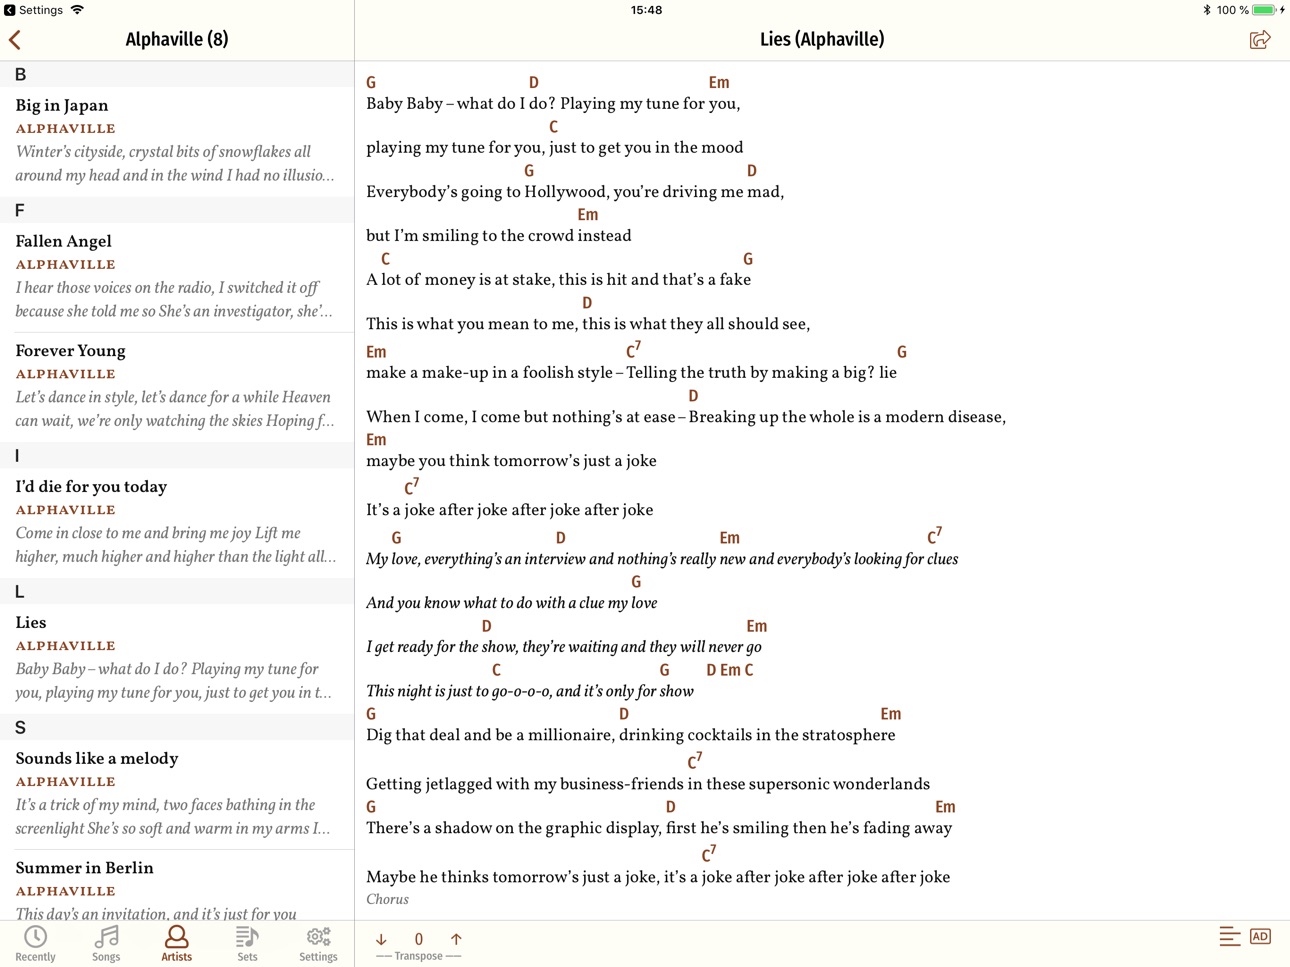Open the Recently tab
This screenshot has width=1290, height=967.
pyautogui.click(x=36, y=943)
